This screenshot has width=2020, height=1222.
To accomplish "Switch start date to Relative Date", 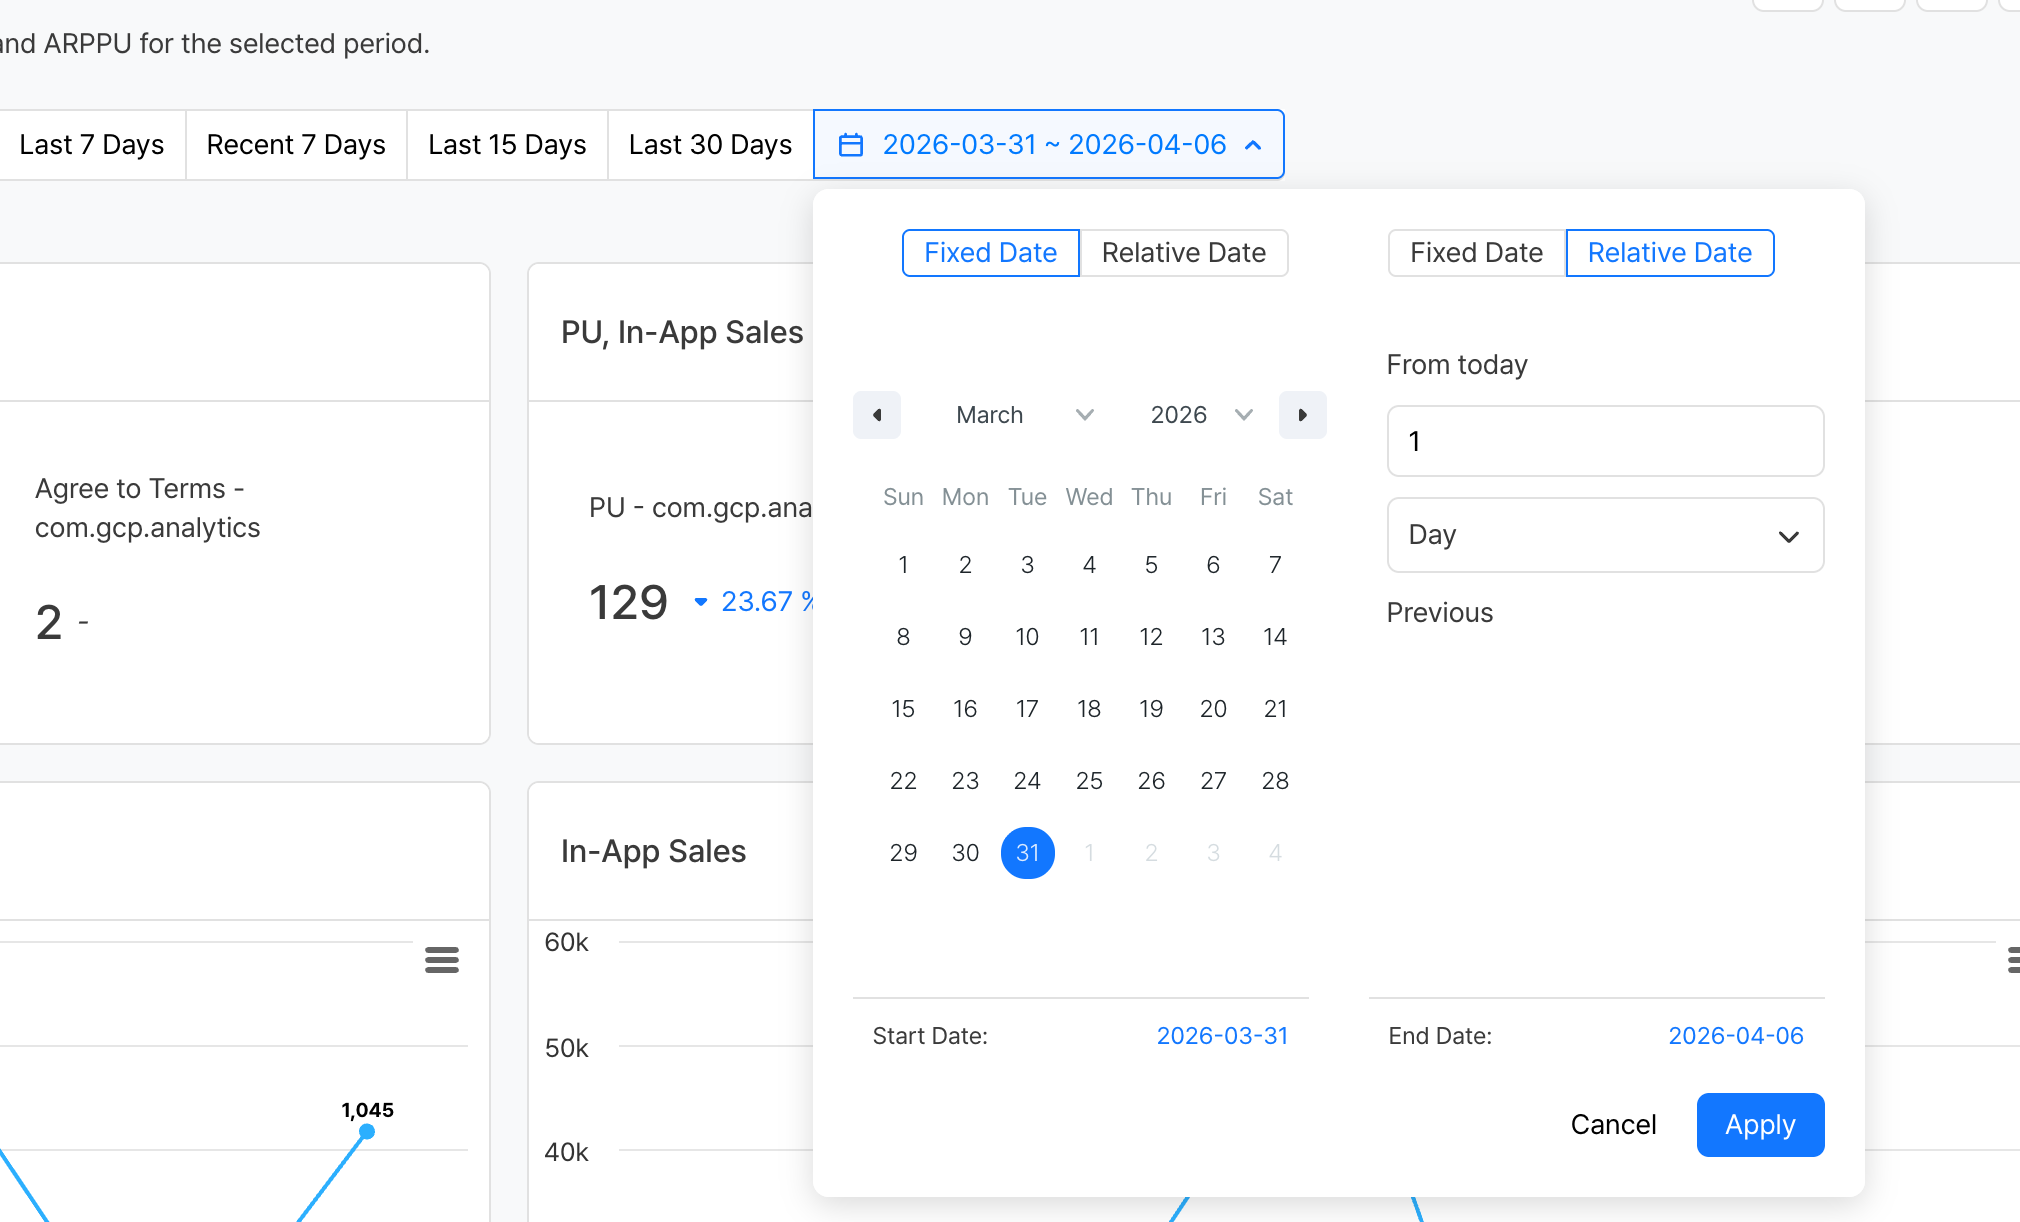I will (x=1183, y=253).
